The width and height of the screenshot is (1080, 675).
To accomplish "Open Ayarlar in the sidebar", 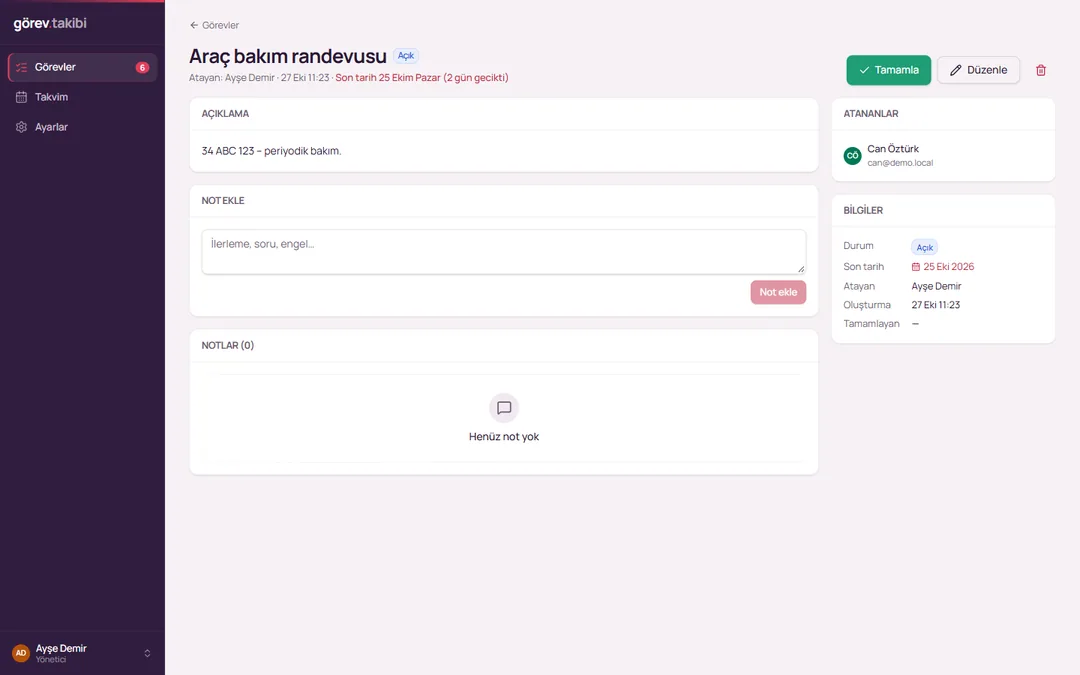I will coord(82,127).
